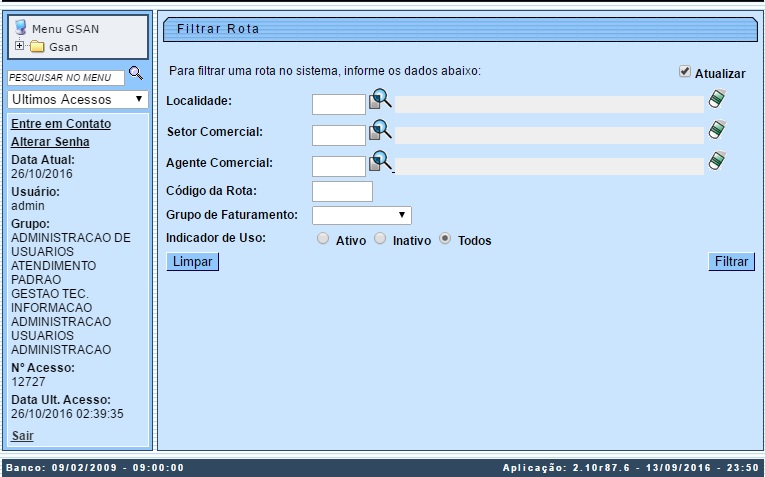
Task: Open the Ultimos Acessos dropdown
Action: [x=77, y=100]
